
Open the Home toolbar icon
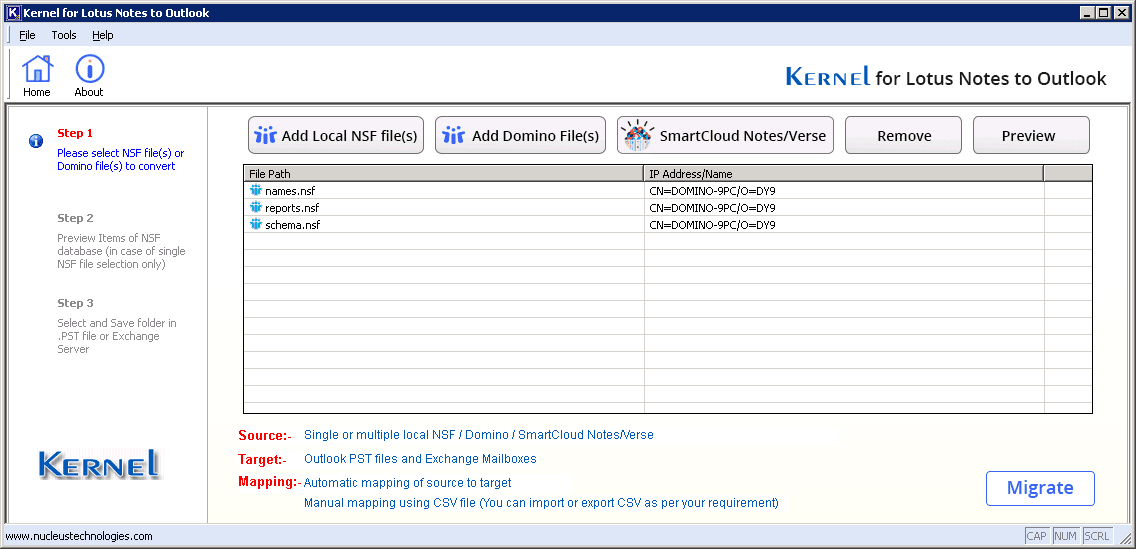37,75
